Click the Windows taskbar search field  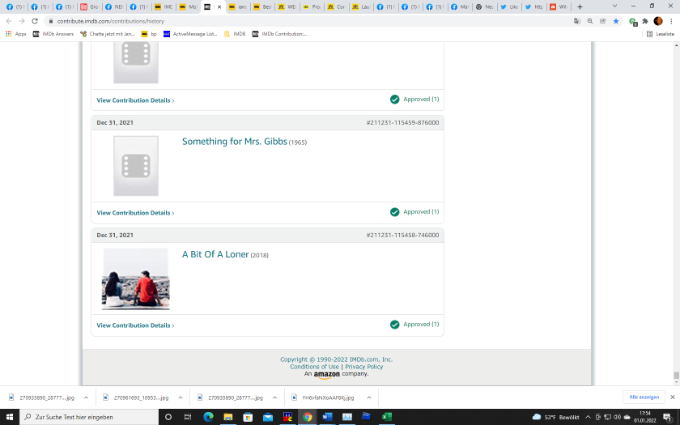point(90,417)
